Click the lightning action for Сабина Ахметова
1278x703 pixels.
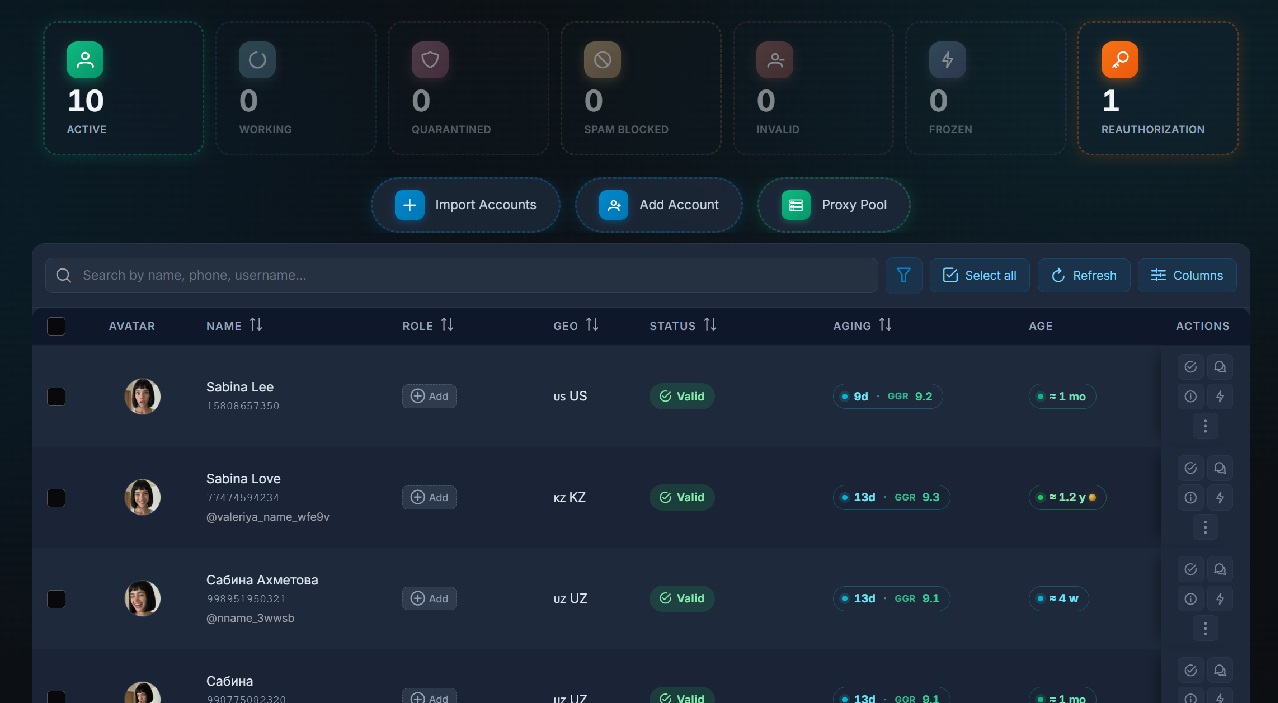(1220, 598)
